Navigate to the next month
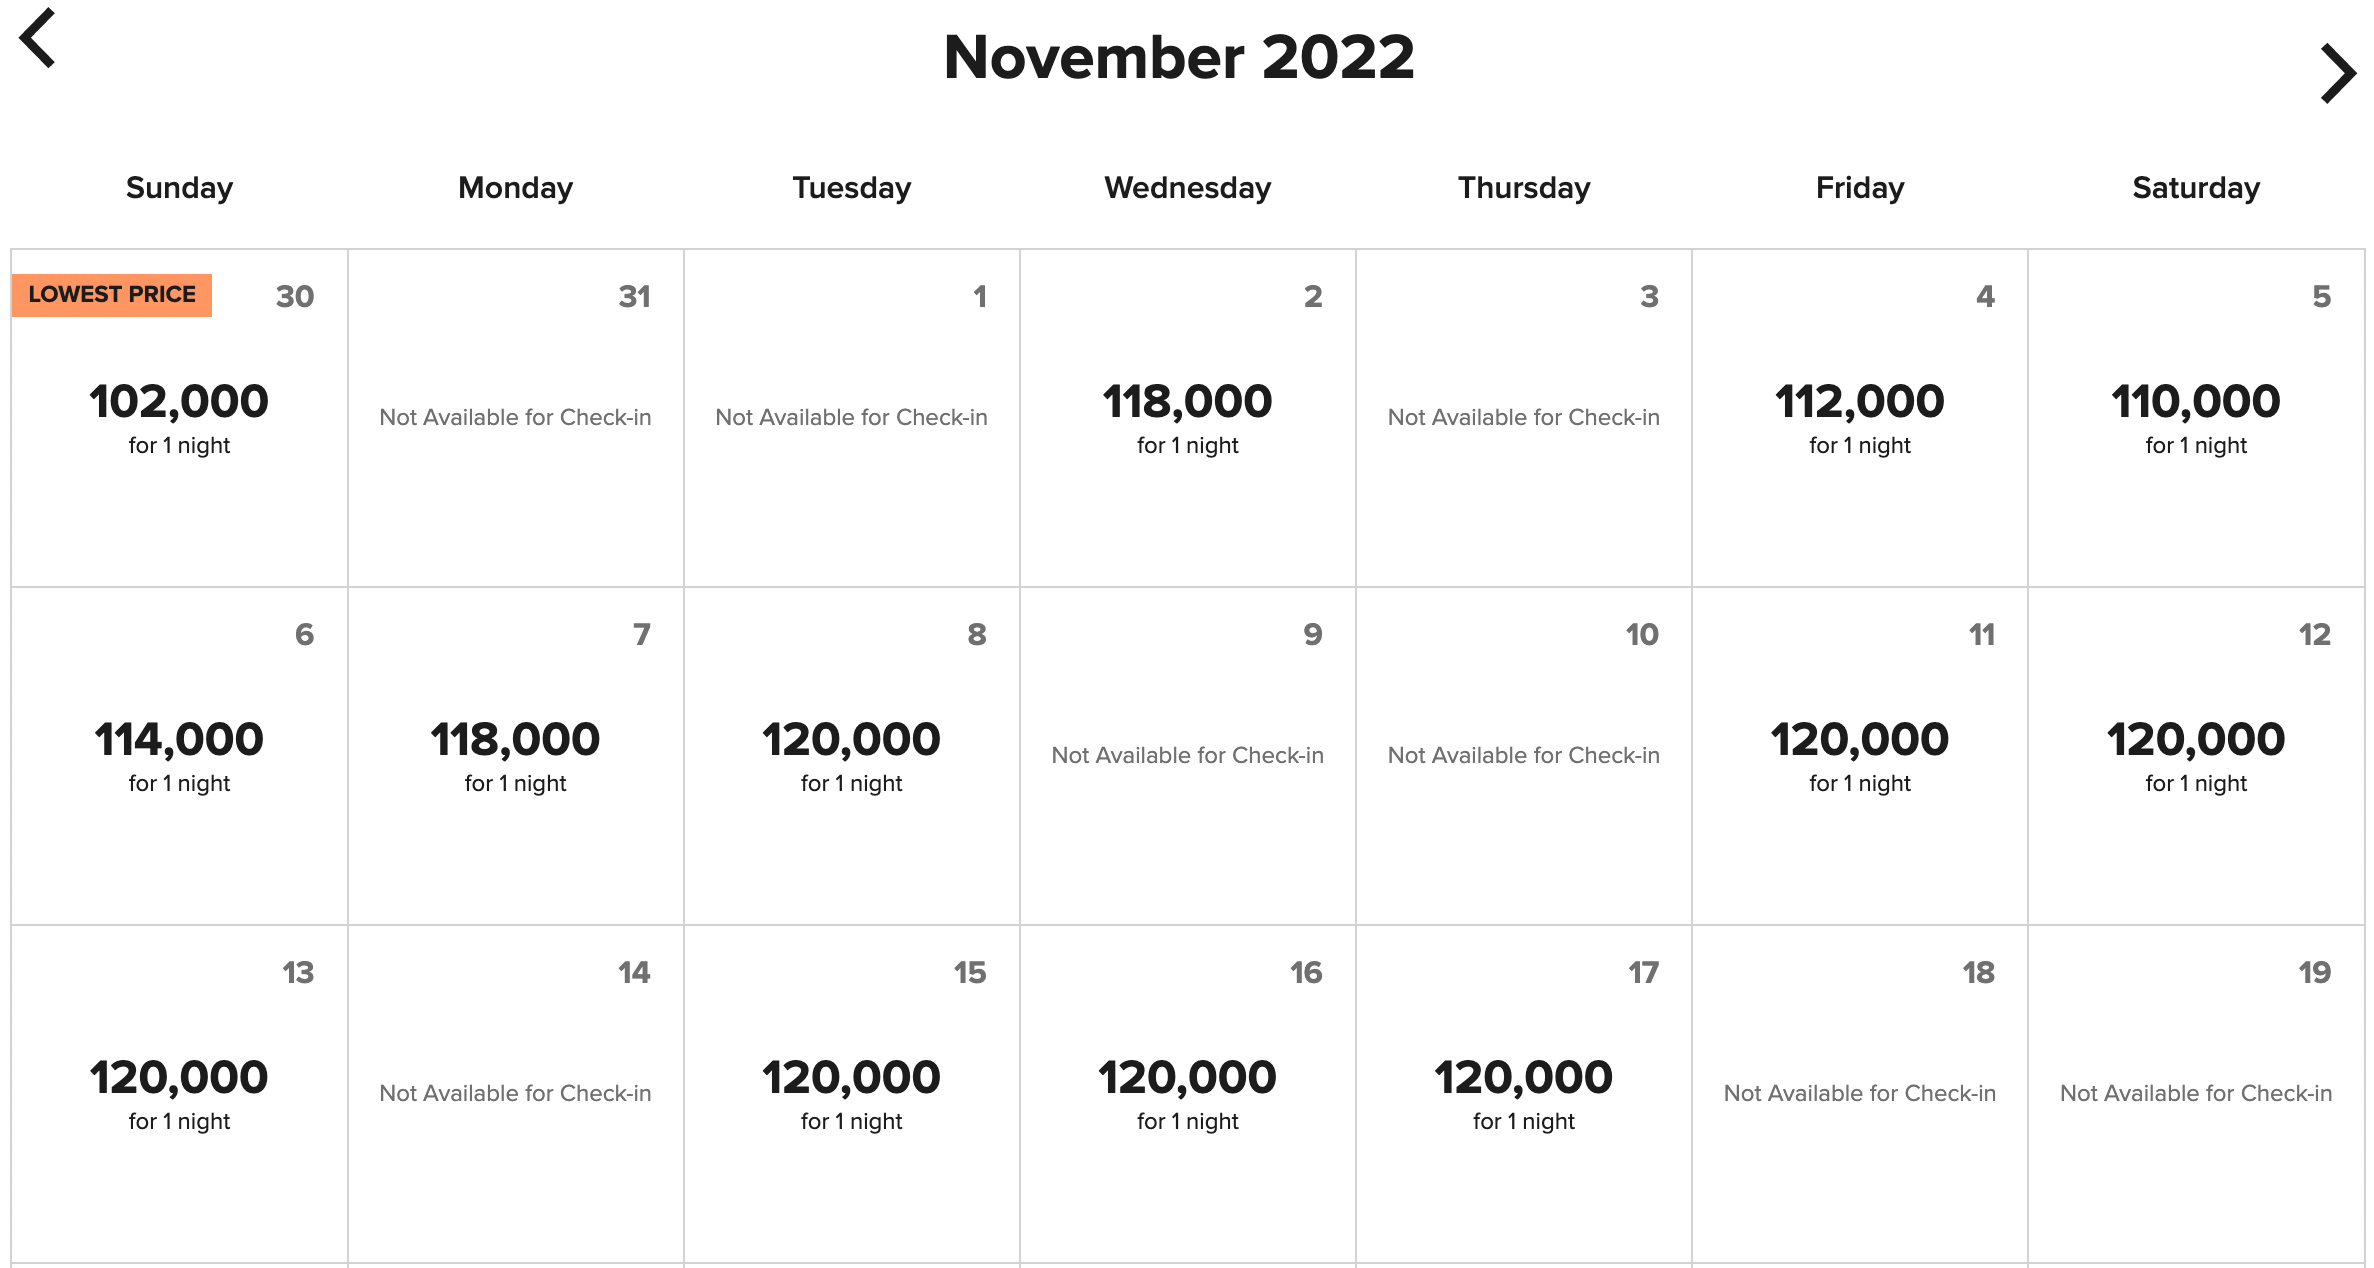2374x1268 pixels. (2338, 73)
